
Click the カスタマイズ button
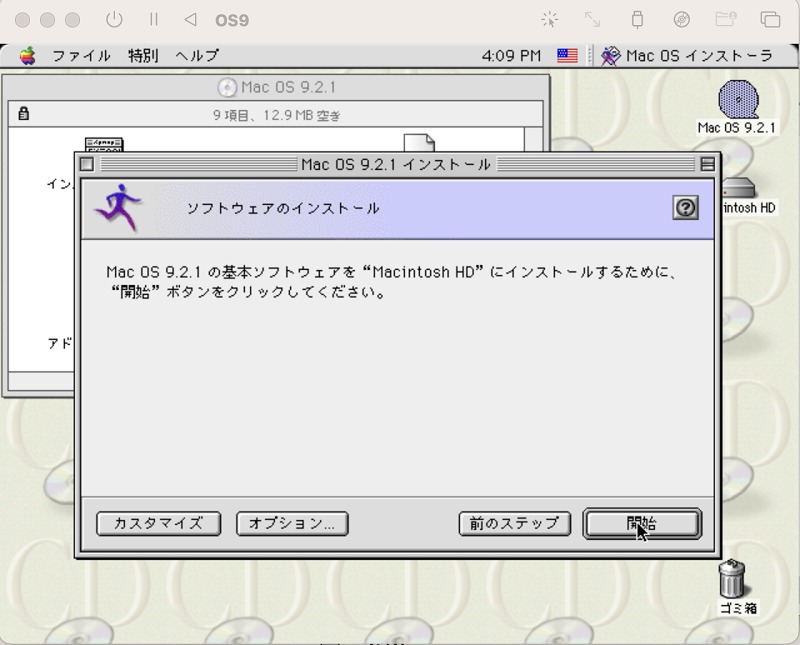[158, 524]
